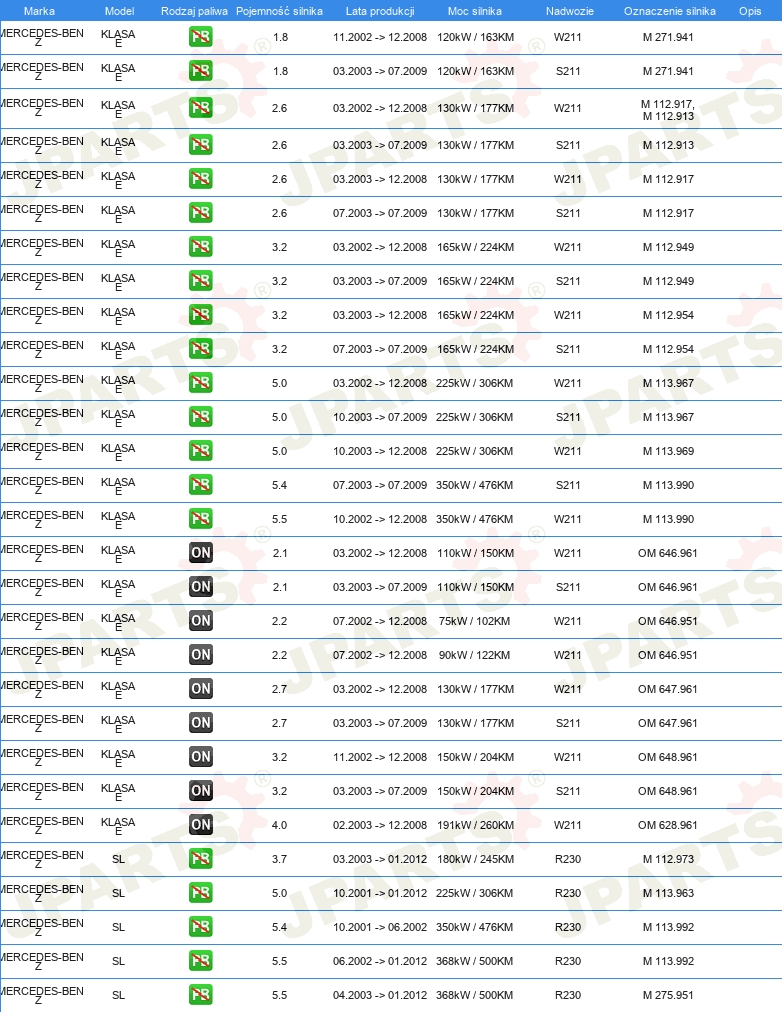Click the petrol icon in the M 112.954 W211 row

[x=201, y=315]
